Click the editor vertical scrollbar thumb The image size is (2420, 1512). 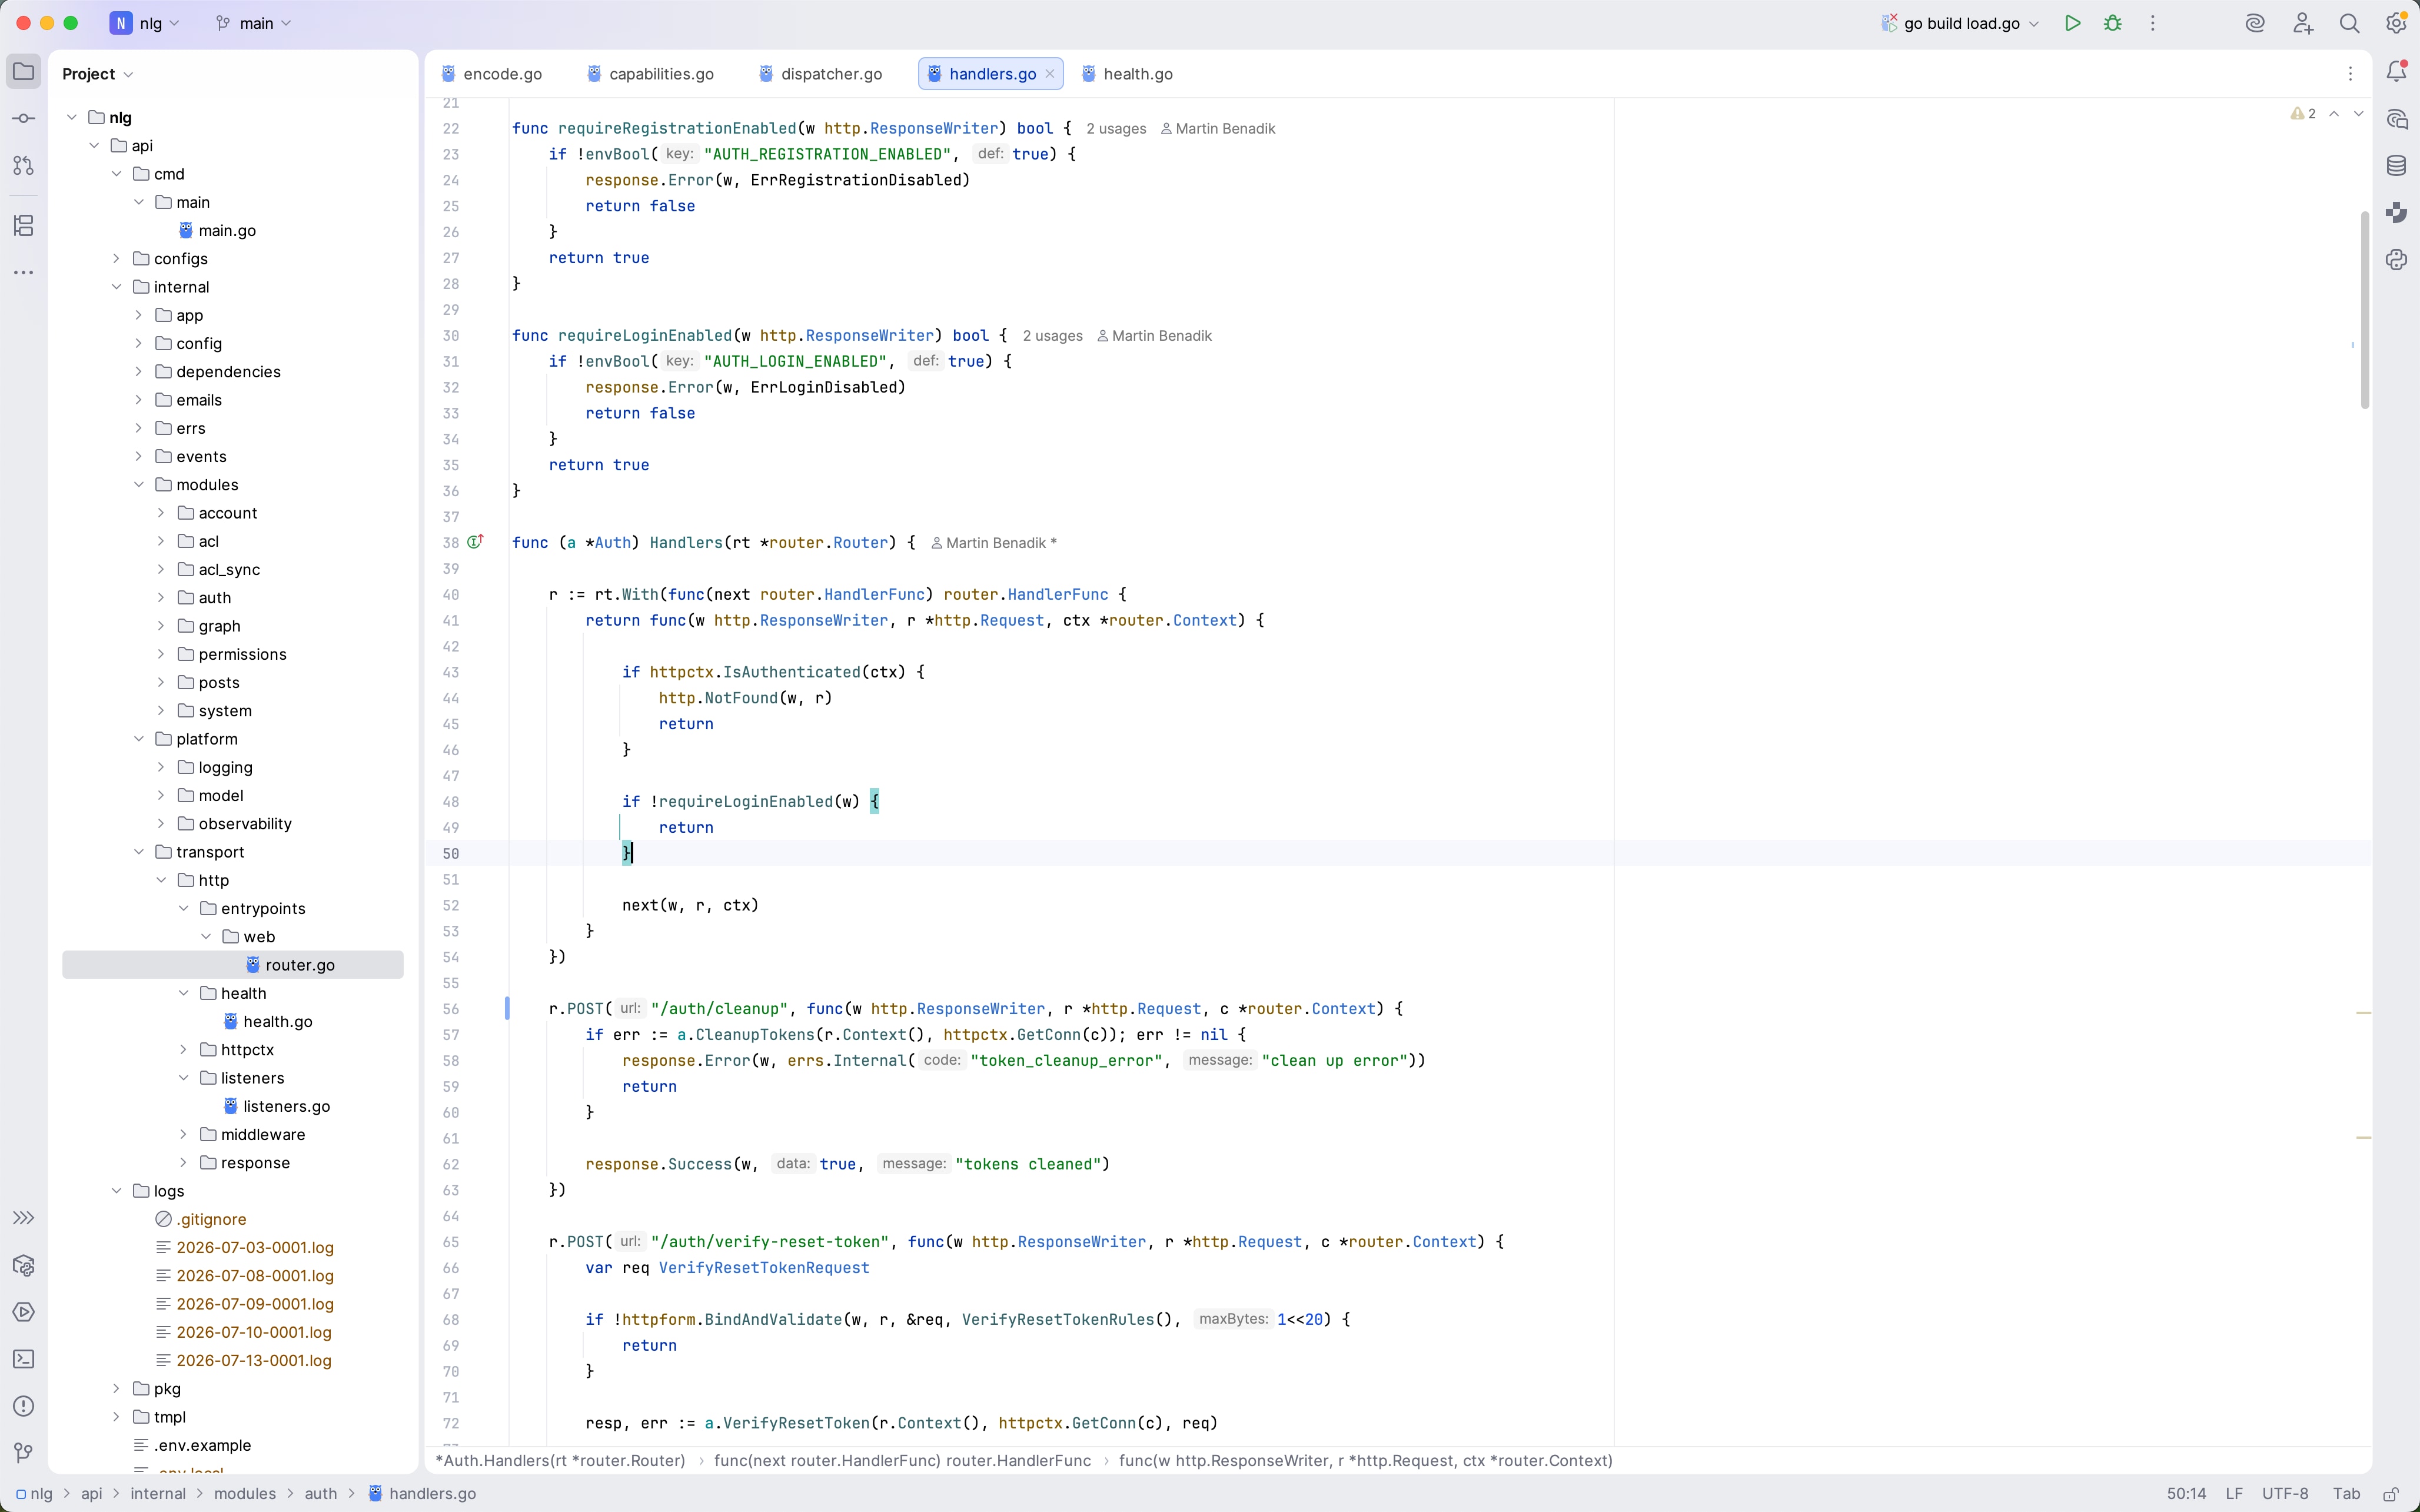click(2365, 310)
